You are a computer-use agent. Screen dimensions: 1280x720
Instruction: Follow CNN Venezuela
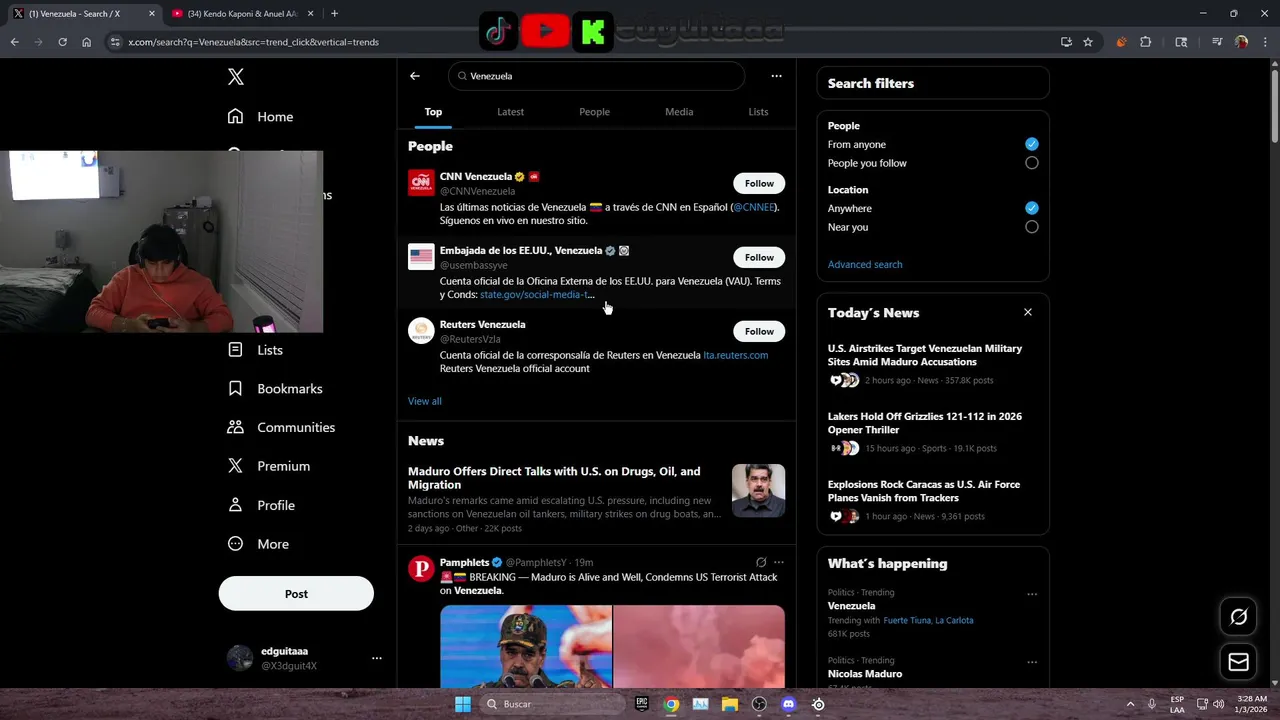pyautogui.click(x=759, y=184)
